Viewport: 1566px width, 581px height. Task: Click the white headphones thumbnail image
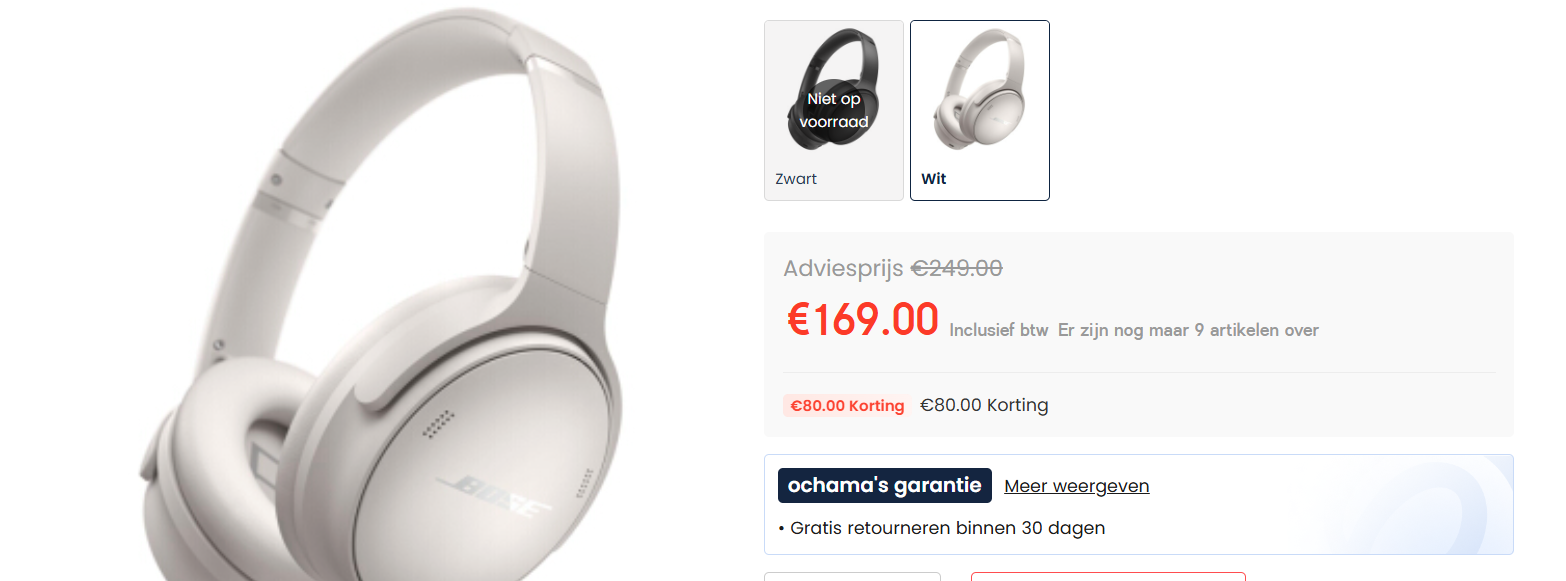point(980,91)
